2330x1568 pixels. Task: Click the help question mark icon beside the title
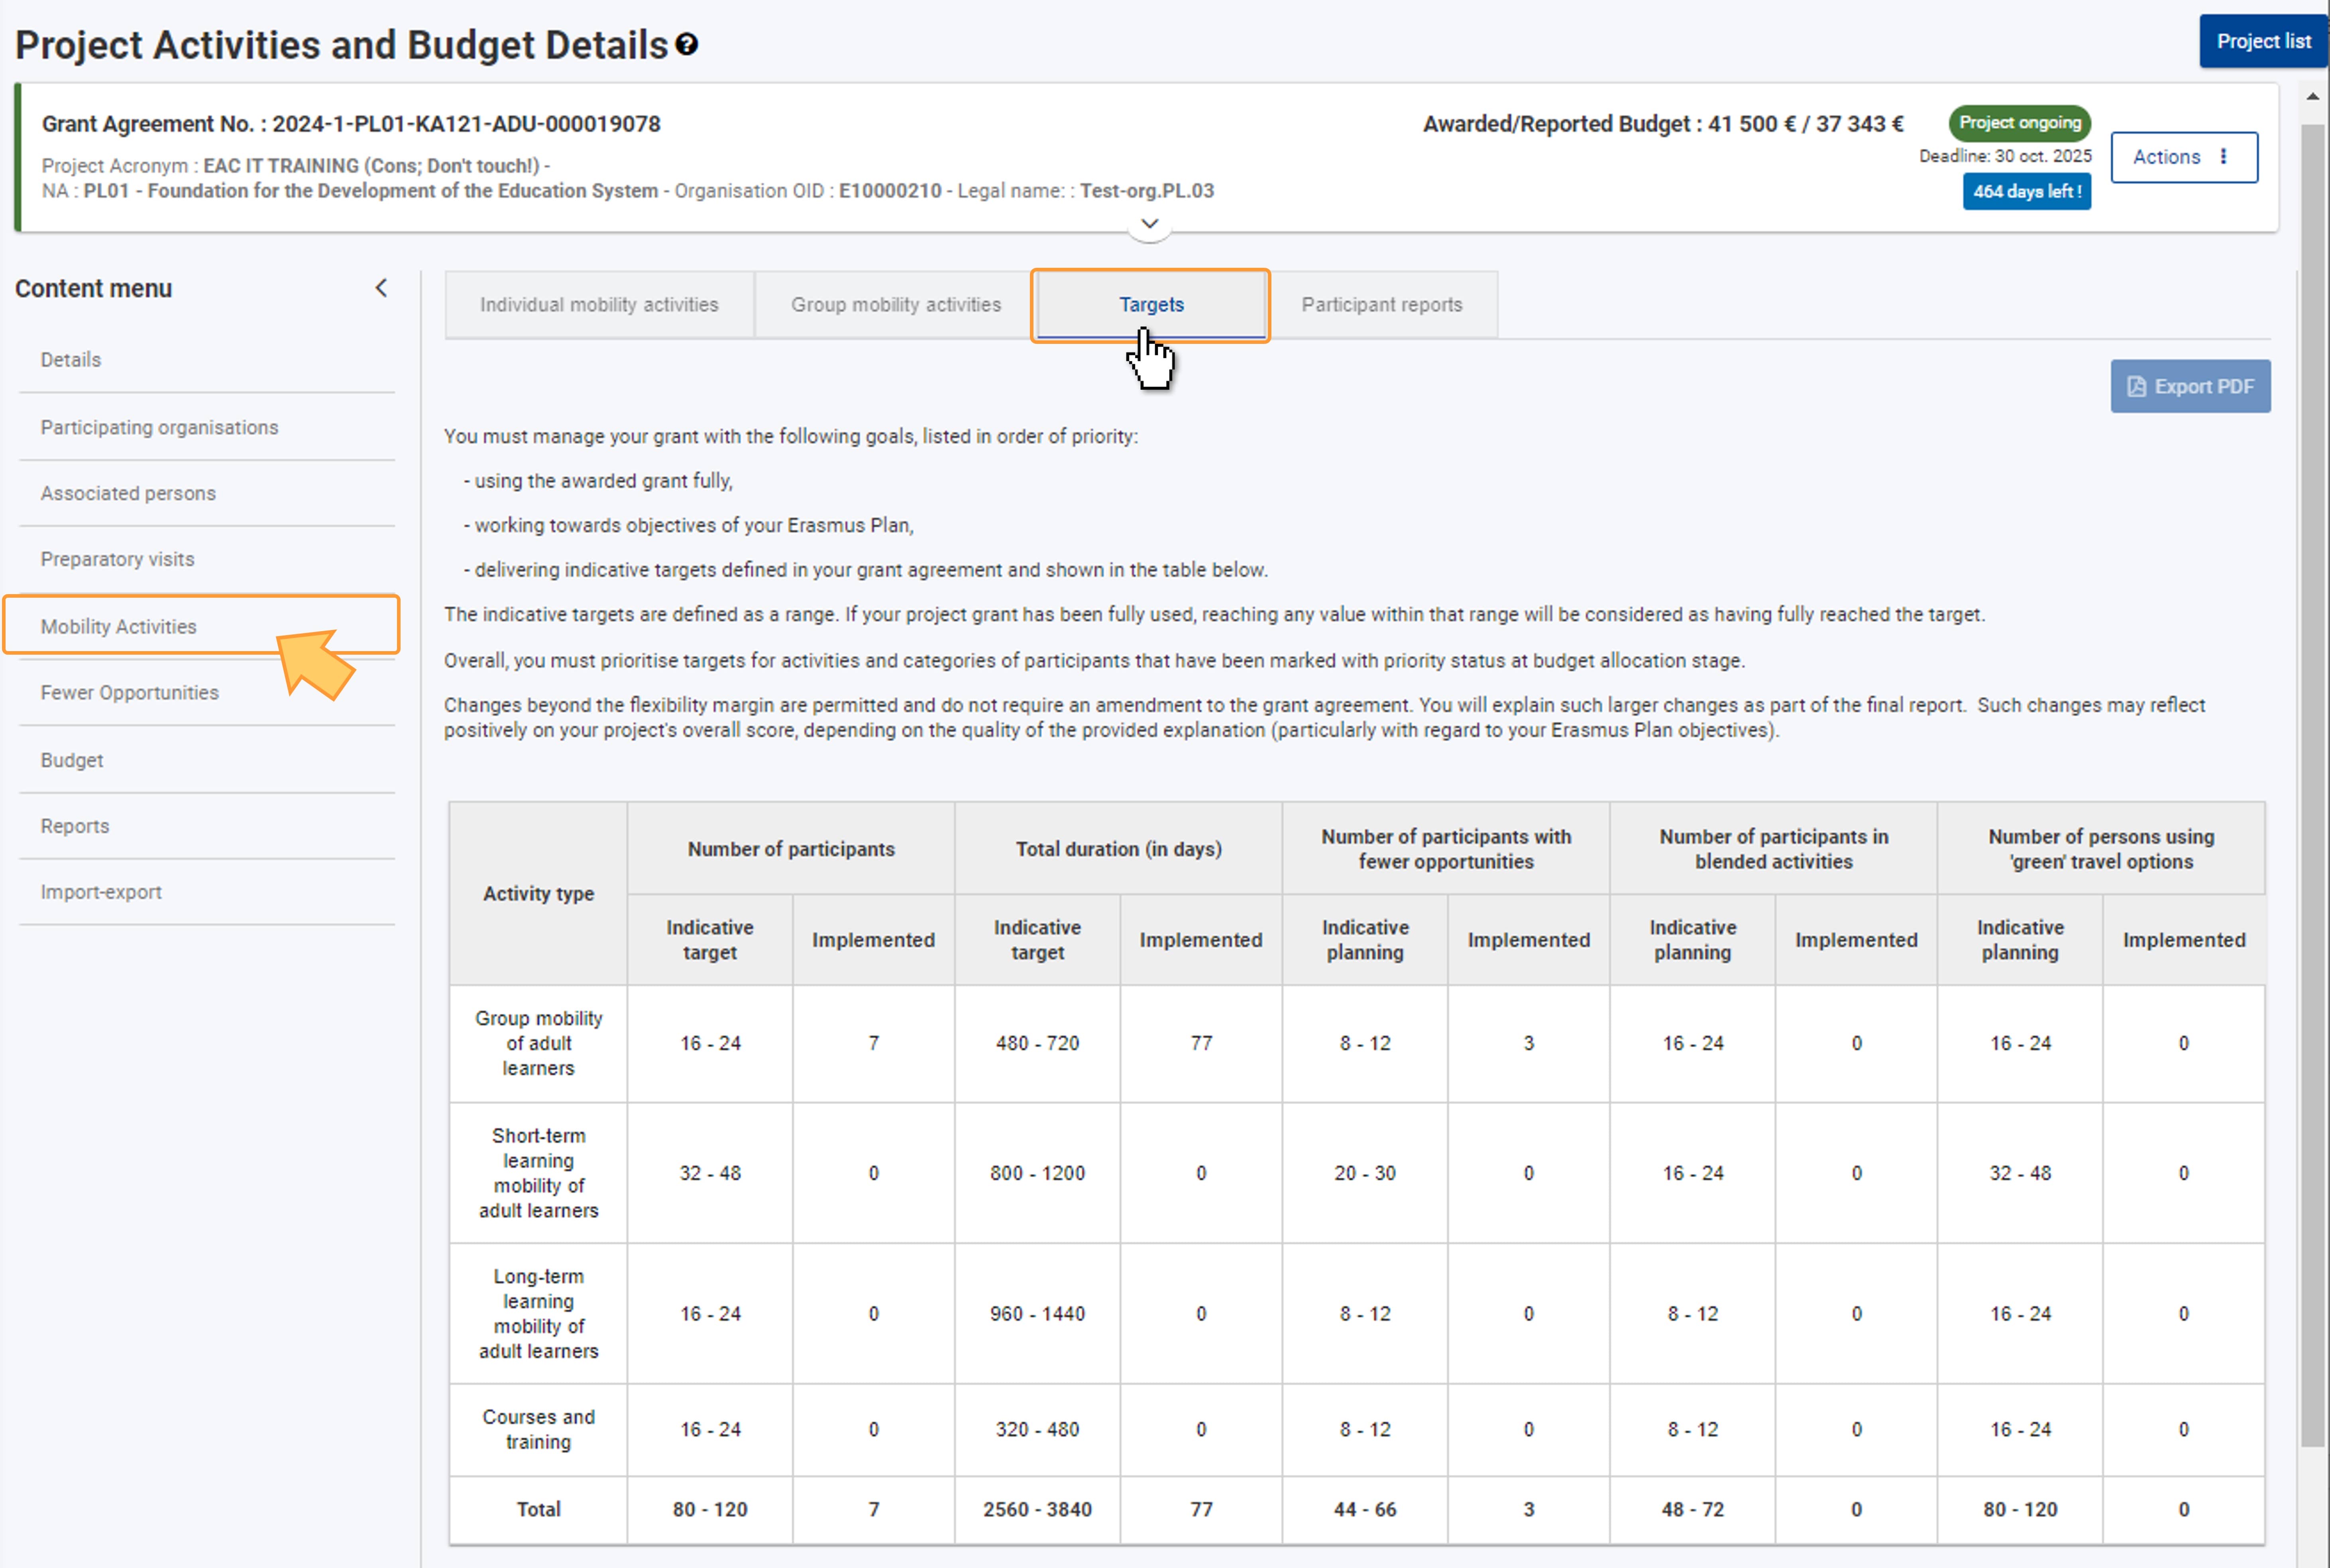[686, 44]
